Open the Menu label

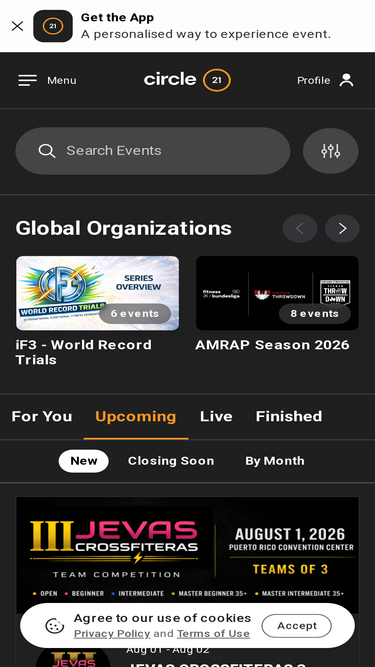pyautogui.click(x=62, y=80)
